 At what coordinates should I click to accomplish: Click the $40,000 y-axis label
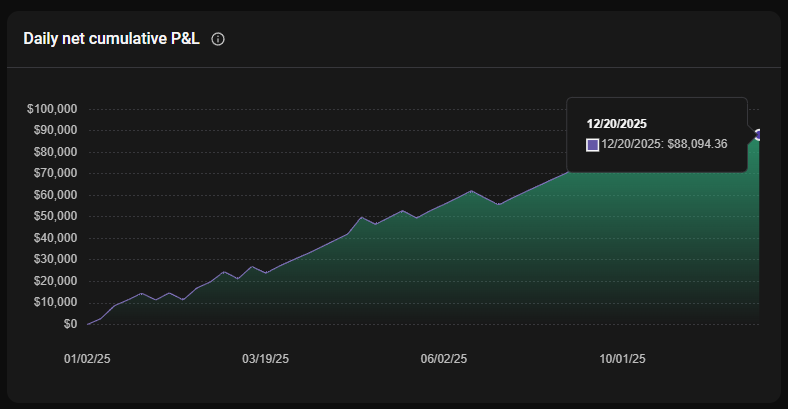(55, 238)
